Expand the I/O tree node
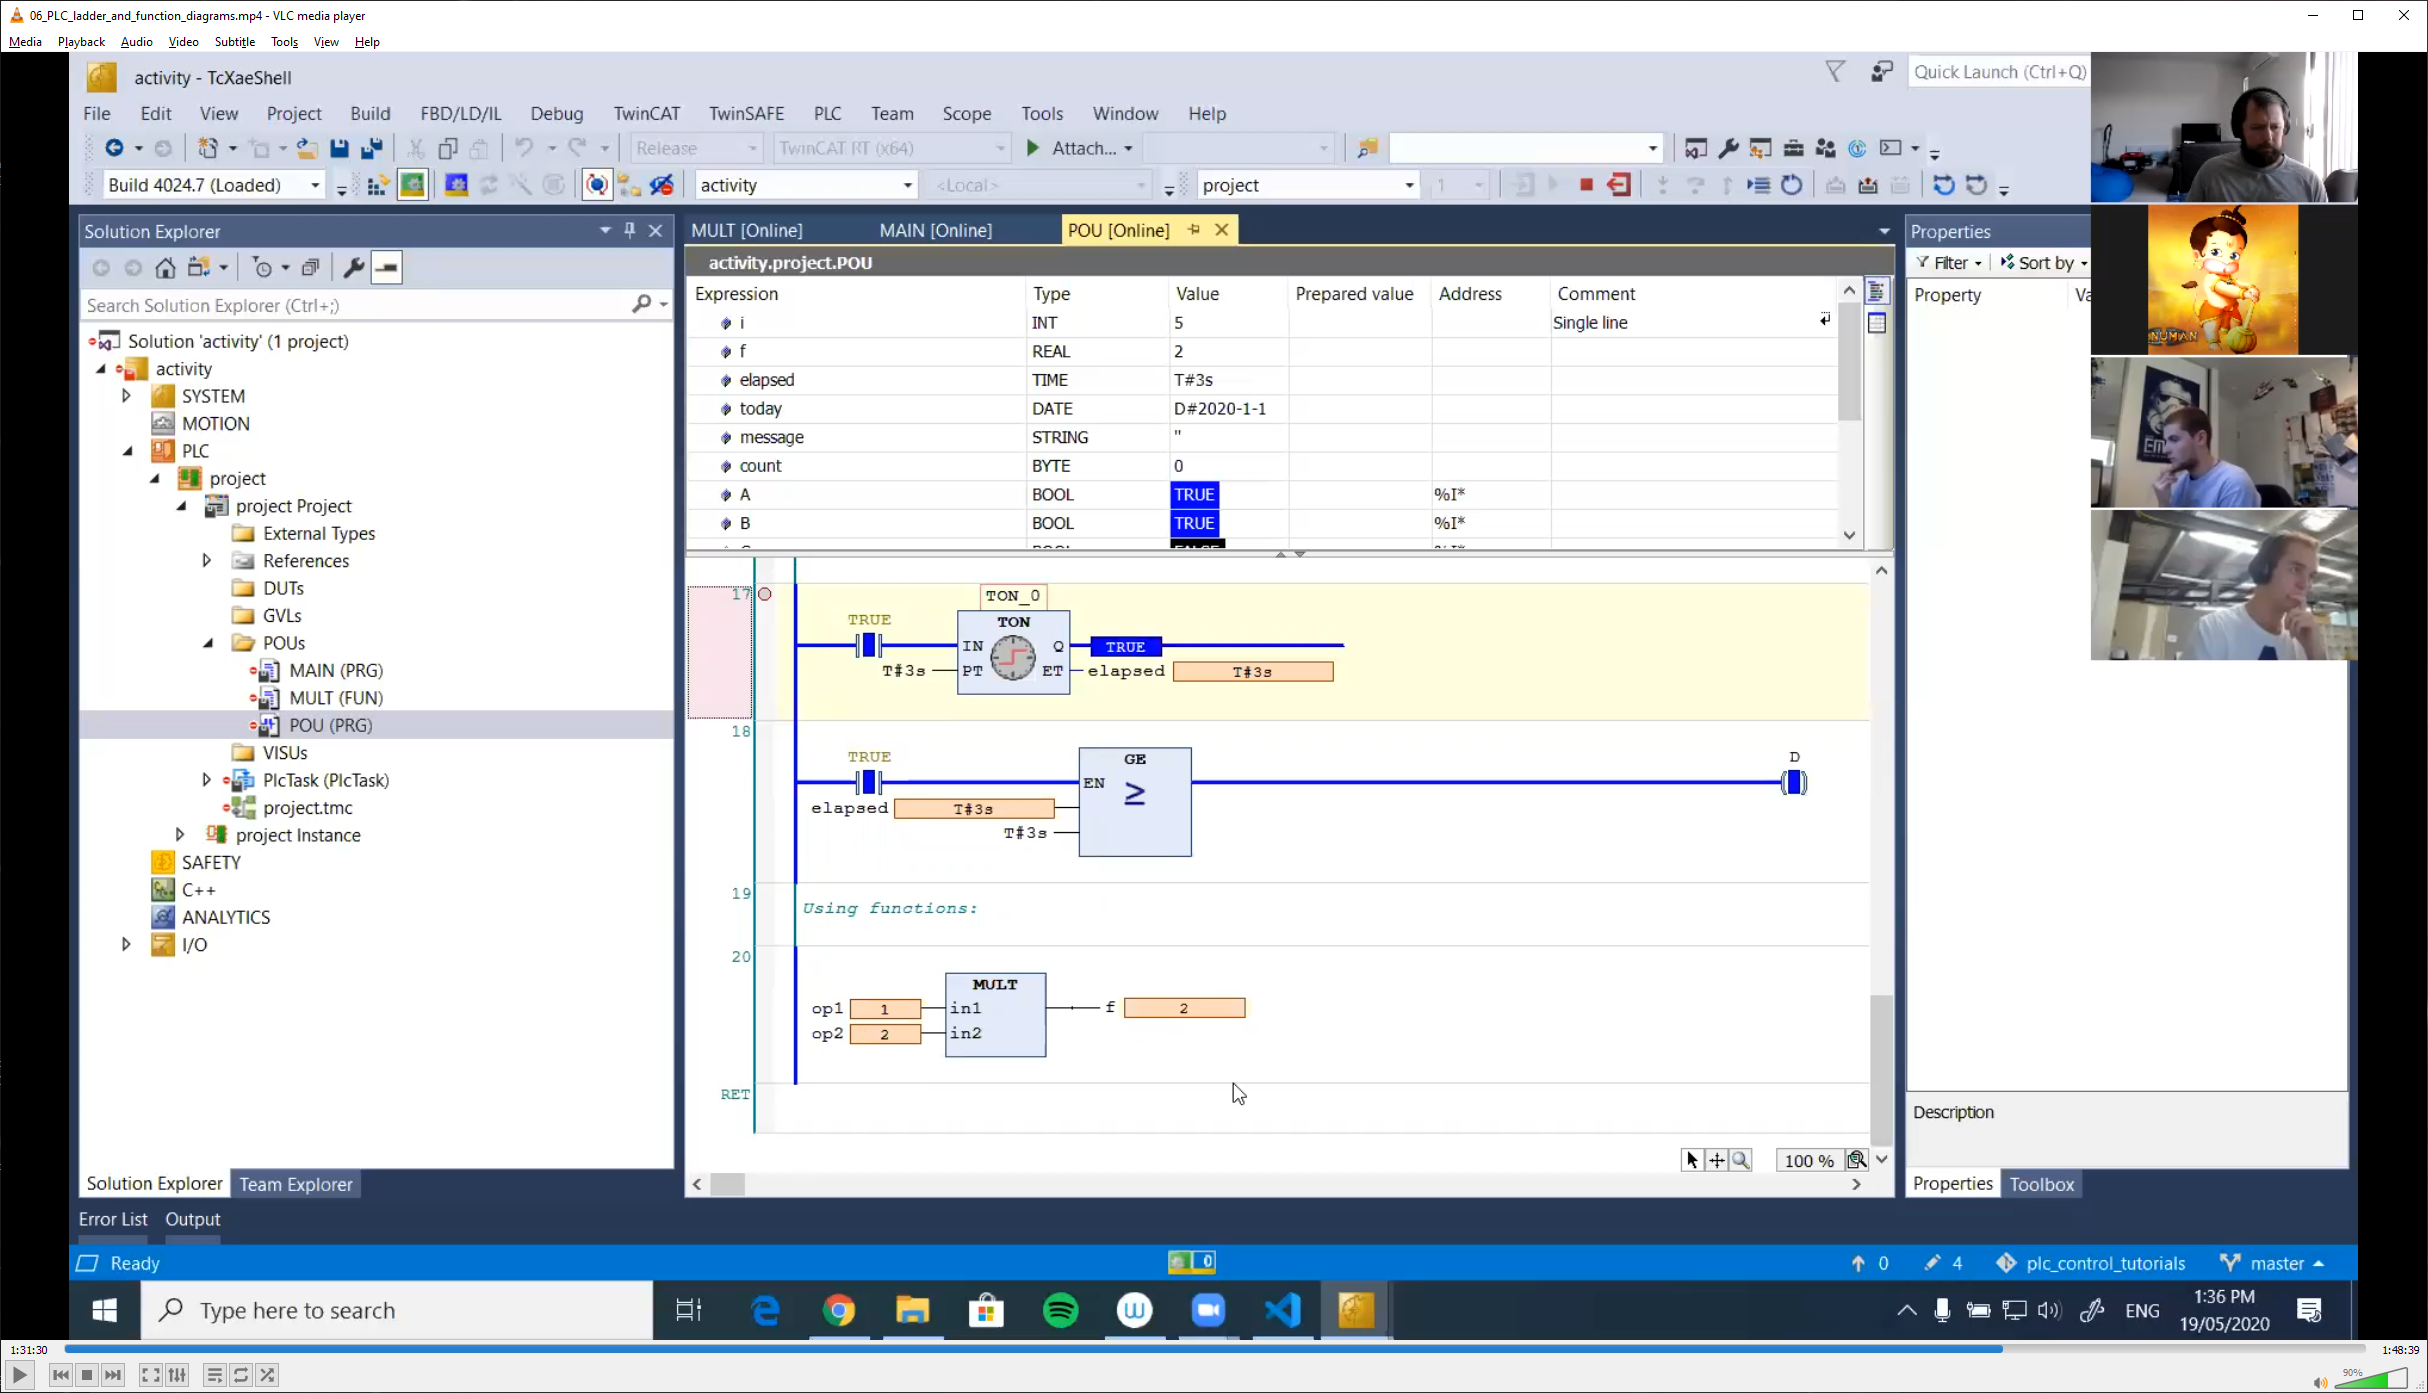This screenshot has height=1393, width=2428. [x=126, y=944]
